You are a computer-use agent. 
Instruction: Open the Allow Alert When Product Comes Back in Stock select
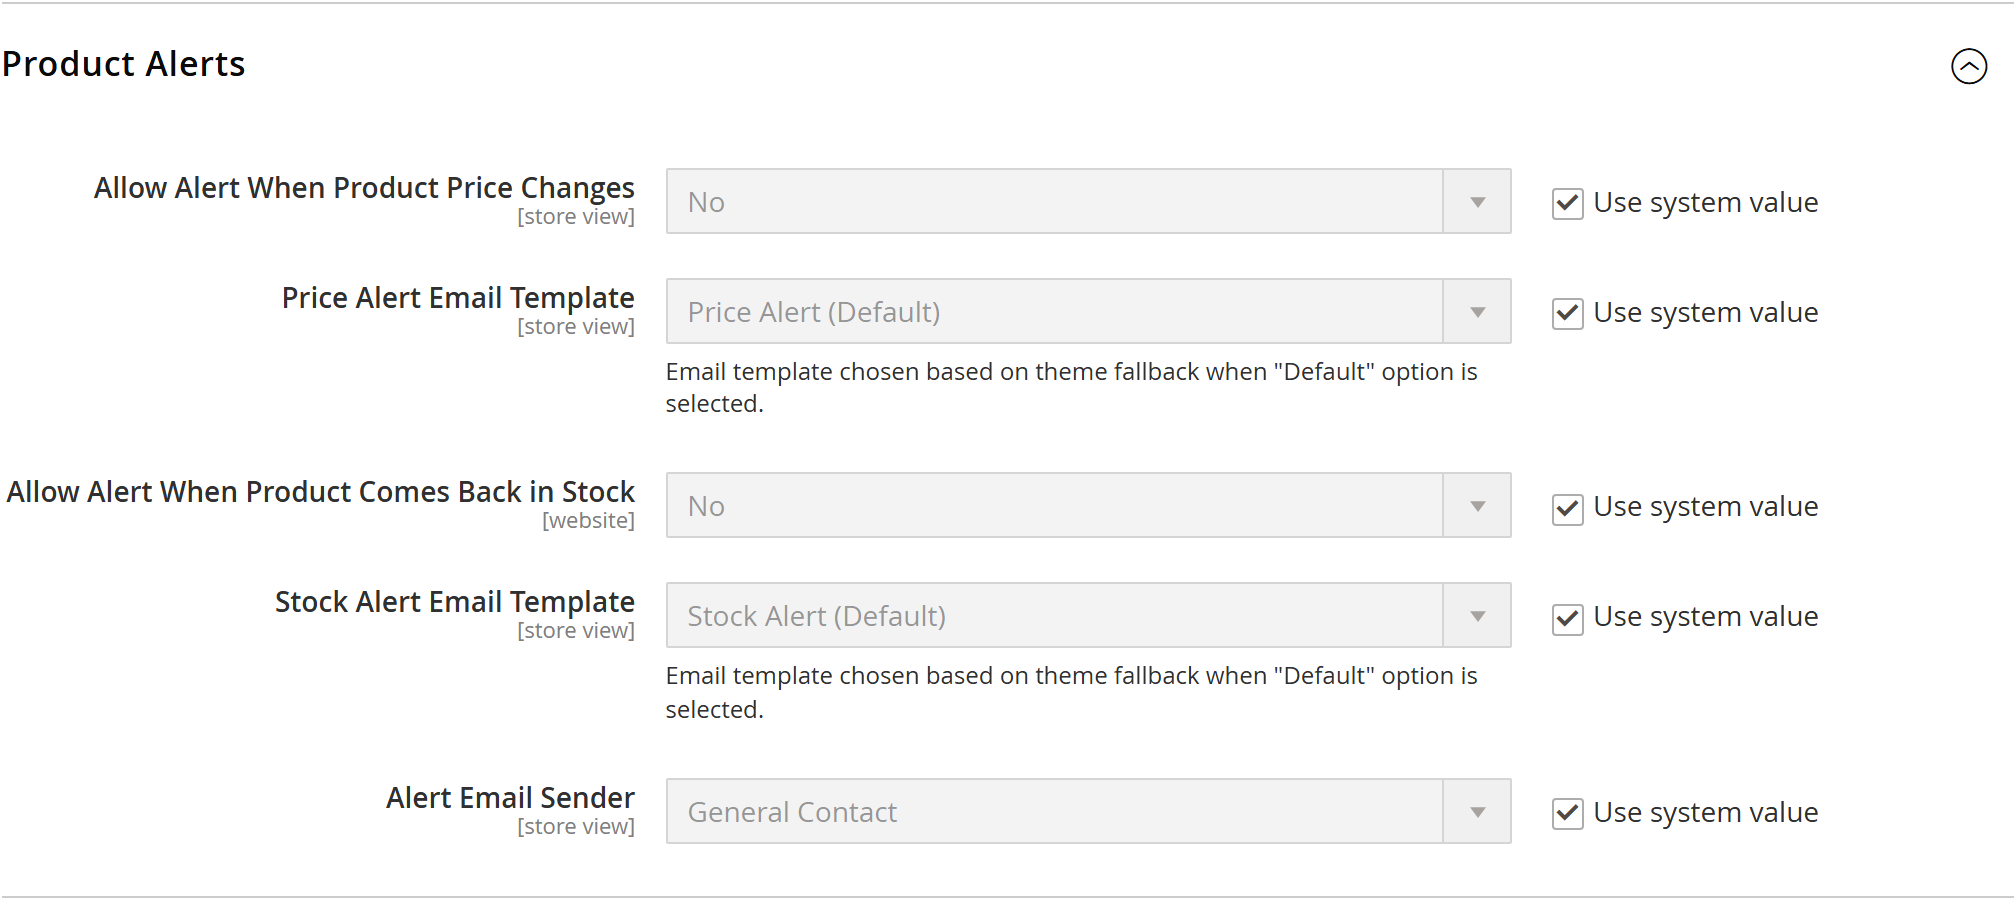1088,506
